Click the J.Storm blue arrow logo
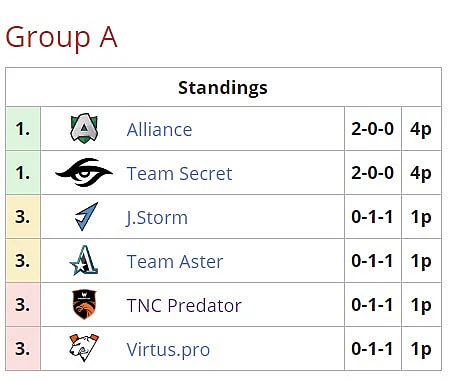 [86, 217]
